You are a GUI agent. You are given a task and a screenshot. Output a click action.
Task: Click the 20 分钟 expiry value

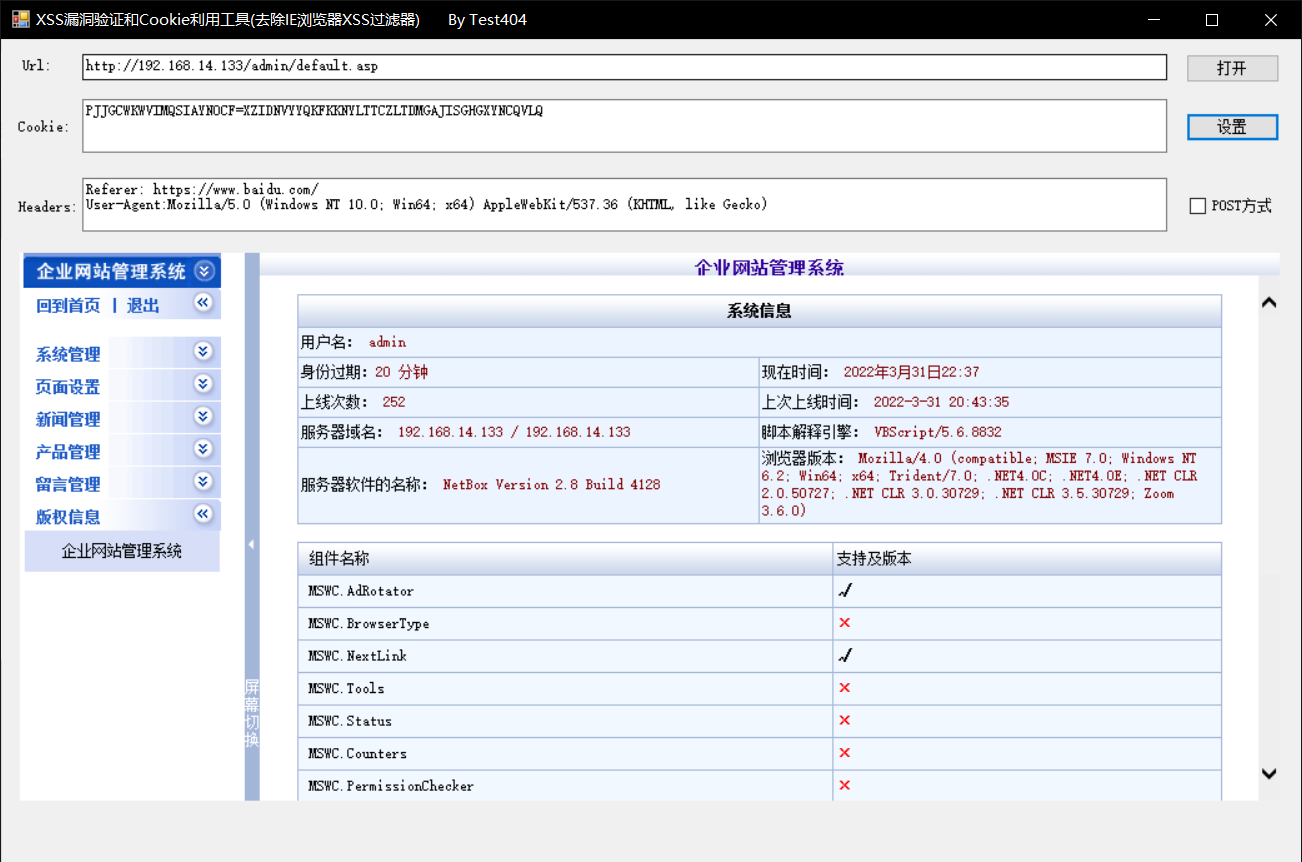click(402, 372)
